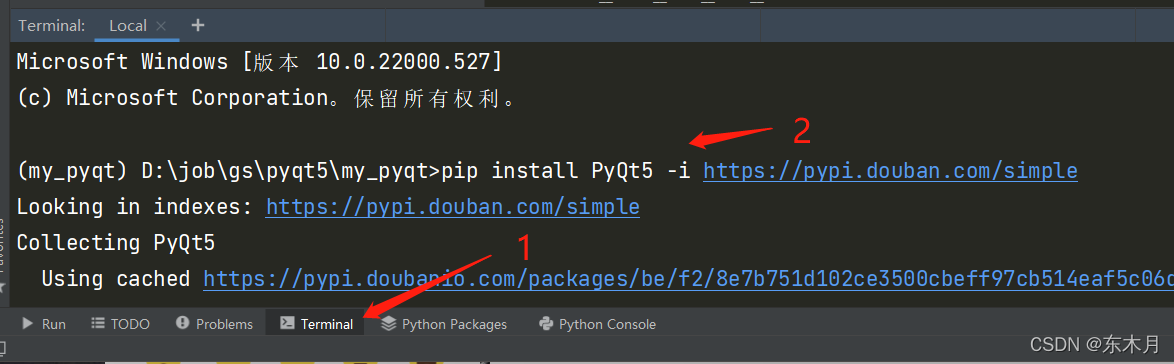Click the Problems warning icon
This screenshot has width=1174, height=364.
182,324
